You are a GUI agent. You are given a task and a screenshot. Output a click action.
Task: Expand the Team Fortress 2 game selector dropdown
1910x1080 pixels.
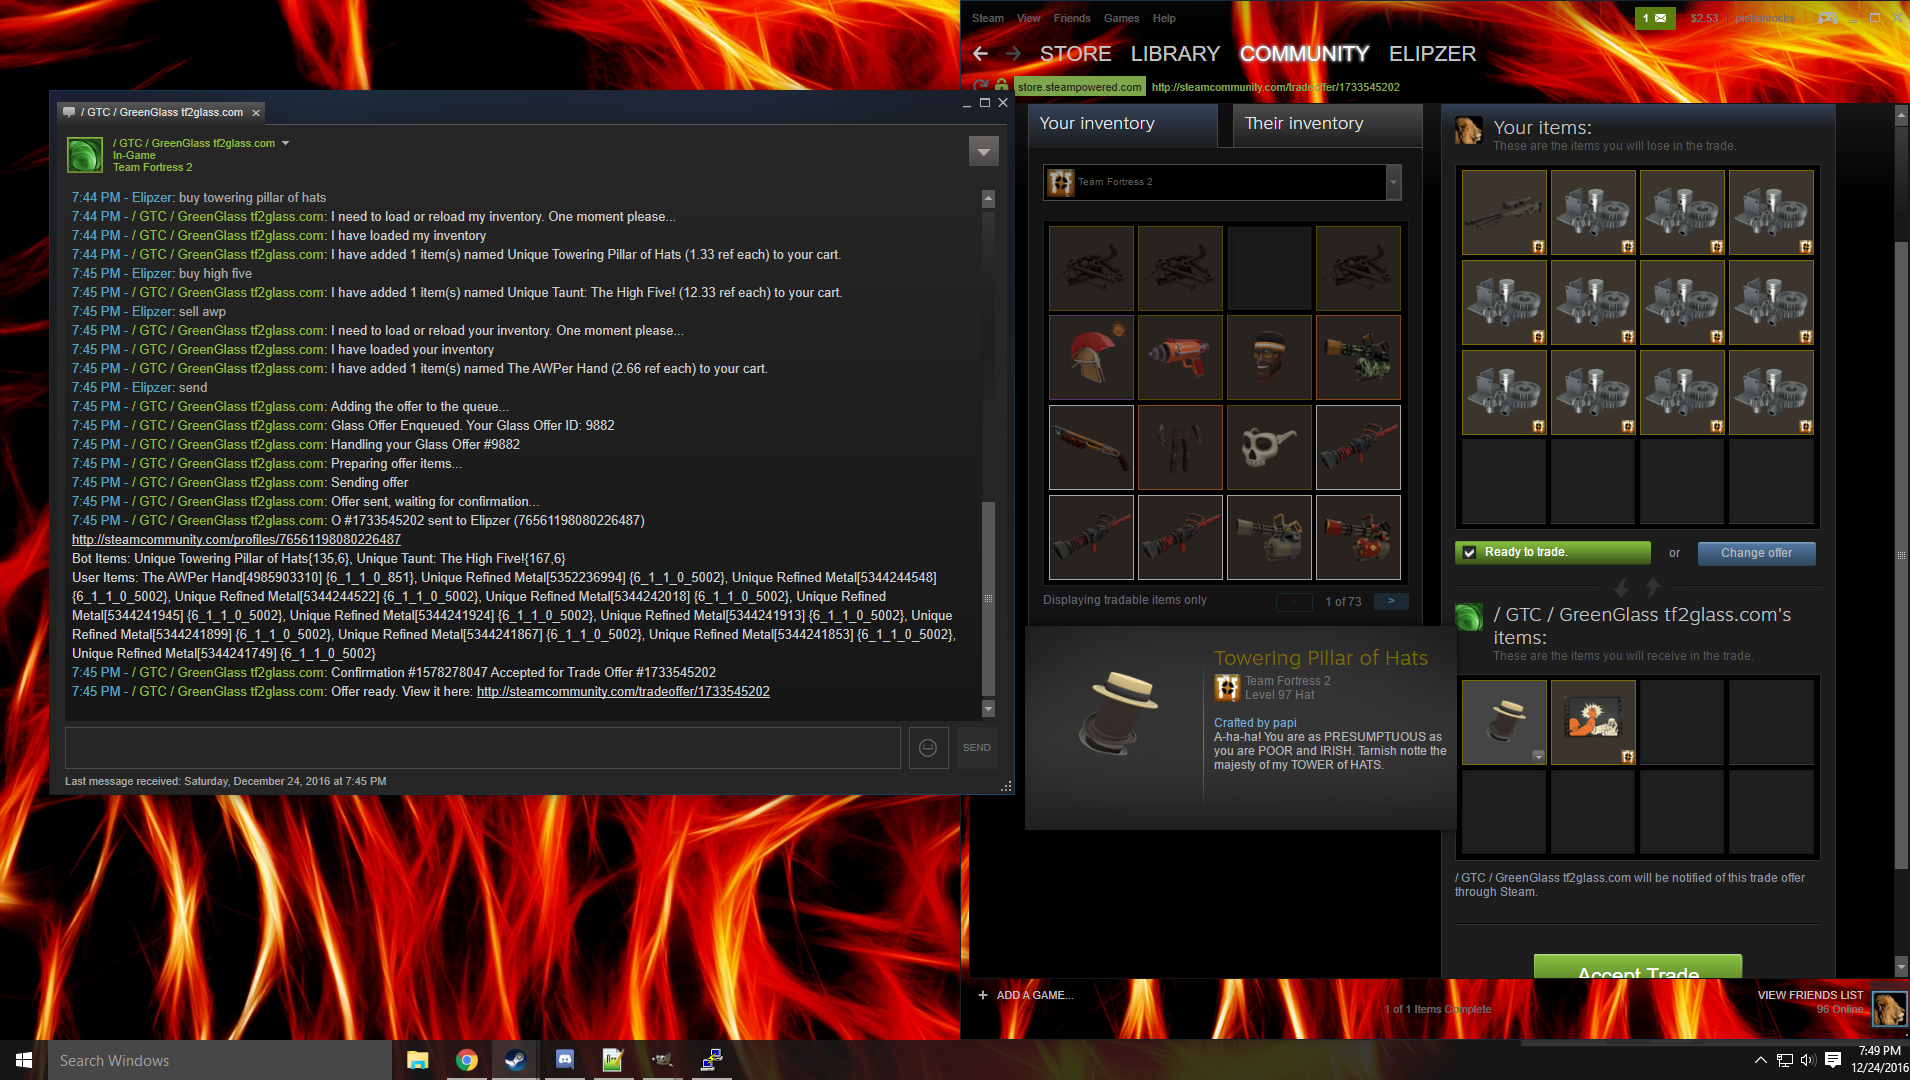(1392, 182)
